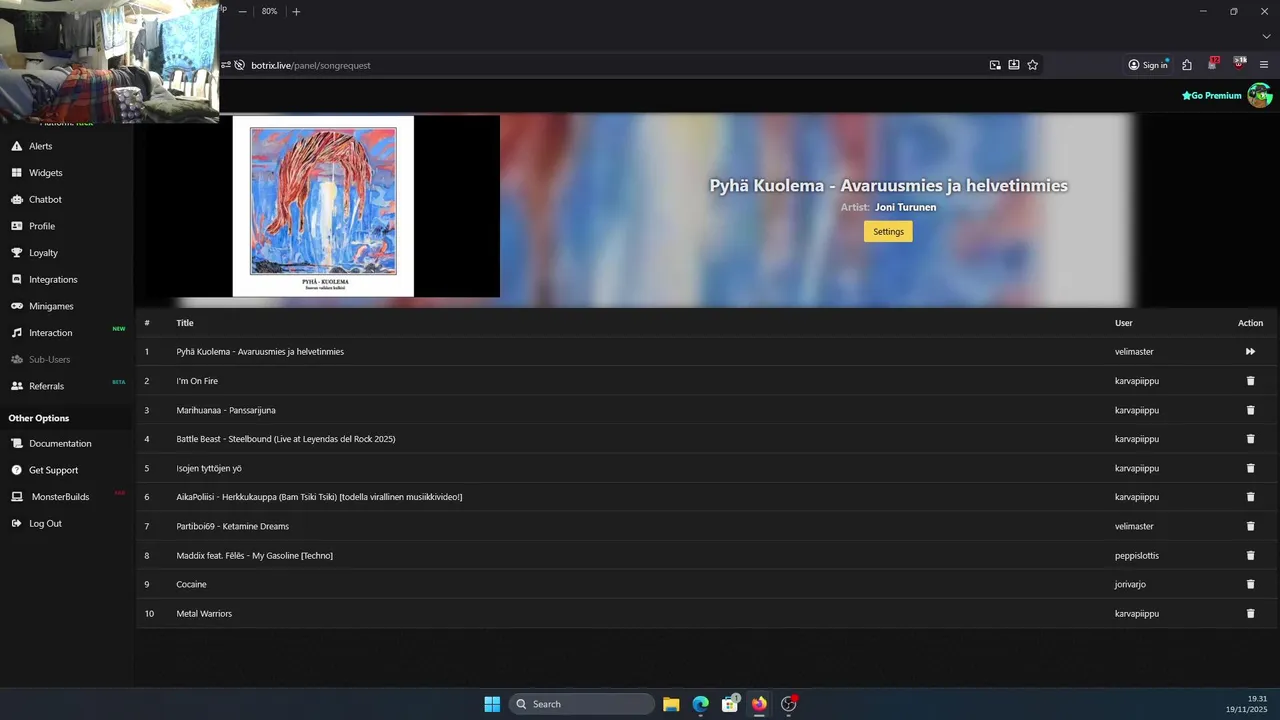Click Partiboi69 - Ketamine Dreams title
The image size is (1280, 720).
point(233,526)
